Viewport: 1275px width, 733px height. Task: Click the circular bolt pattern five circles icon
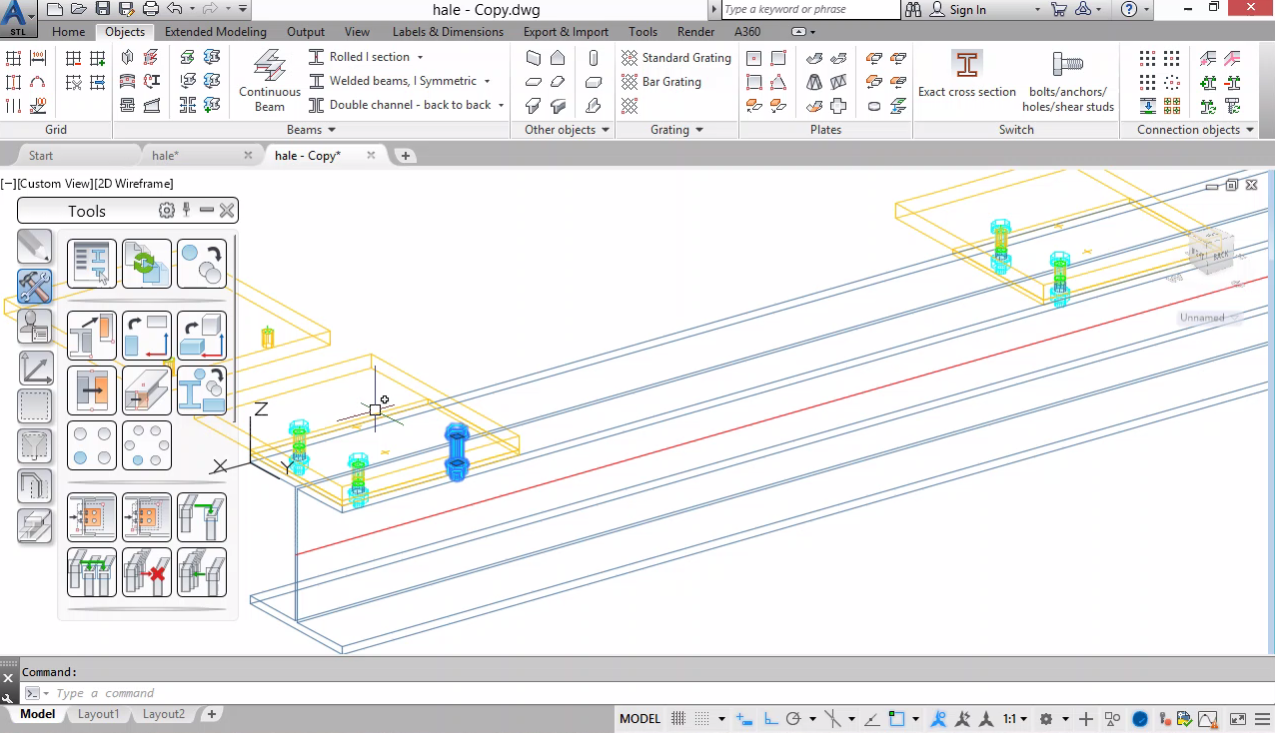147,445
